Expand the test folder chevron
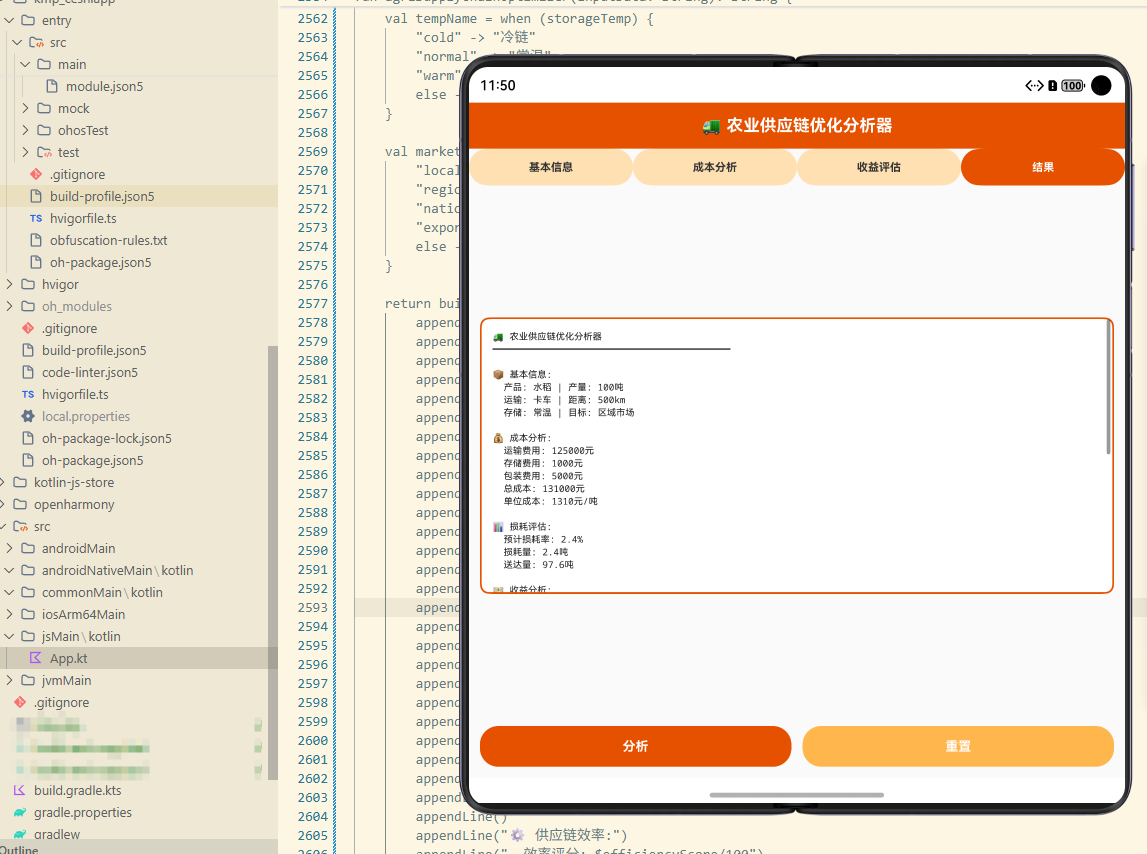The width and height of the screenshot is (1147, 854). pos(26,152)
